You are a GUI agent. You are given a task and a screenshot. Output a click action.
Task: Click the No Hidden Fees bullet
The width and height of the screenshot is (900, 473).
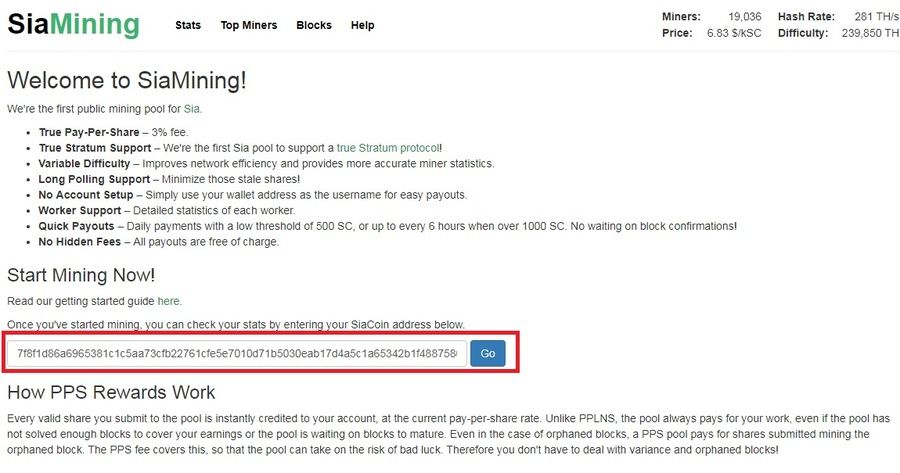coord(158,242)
